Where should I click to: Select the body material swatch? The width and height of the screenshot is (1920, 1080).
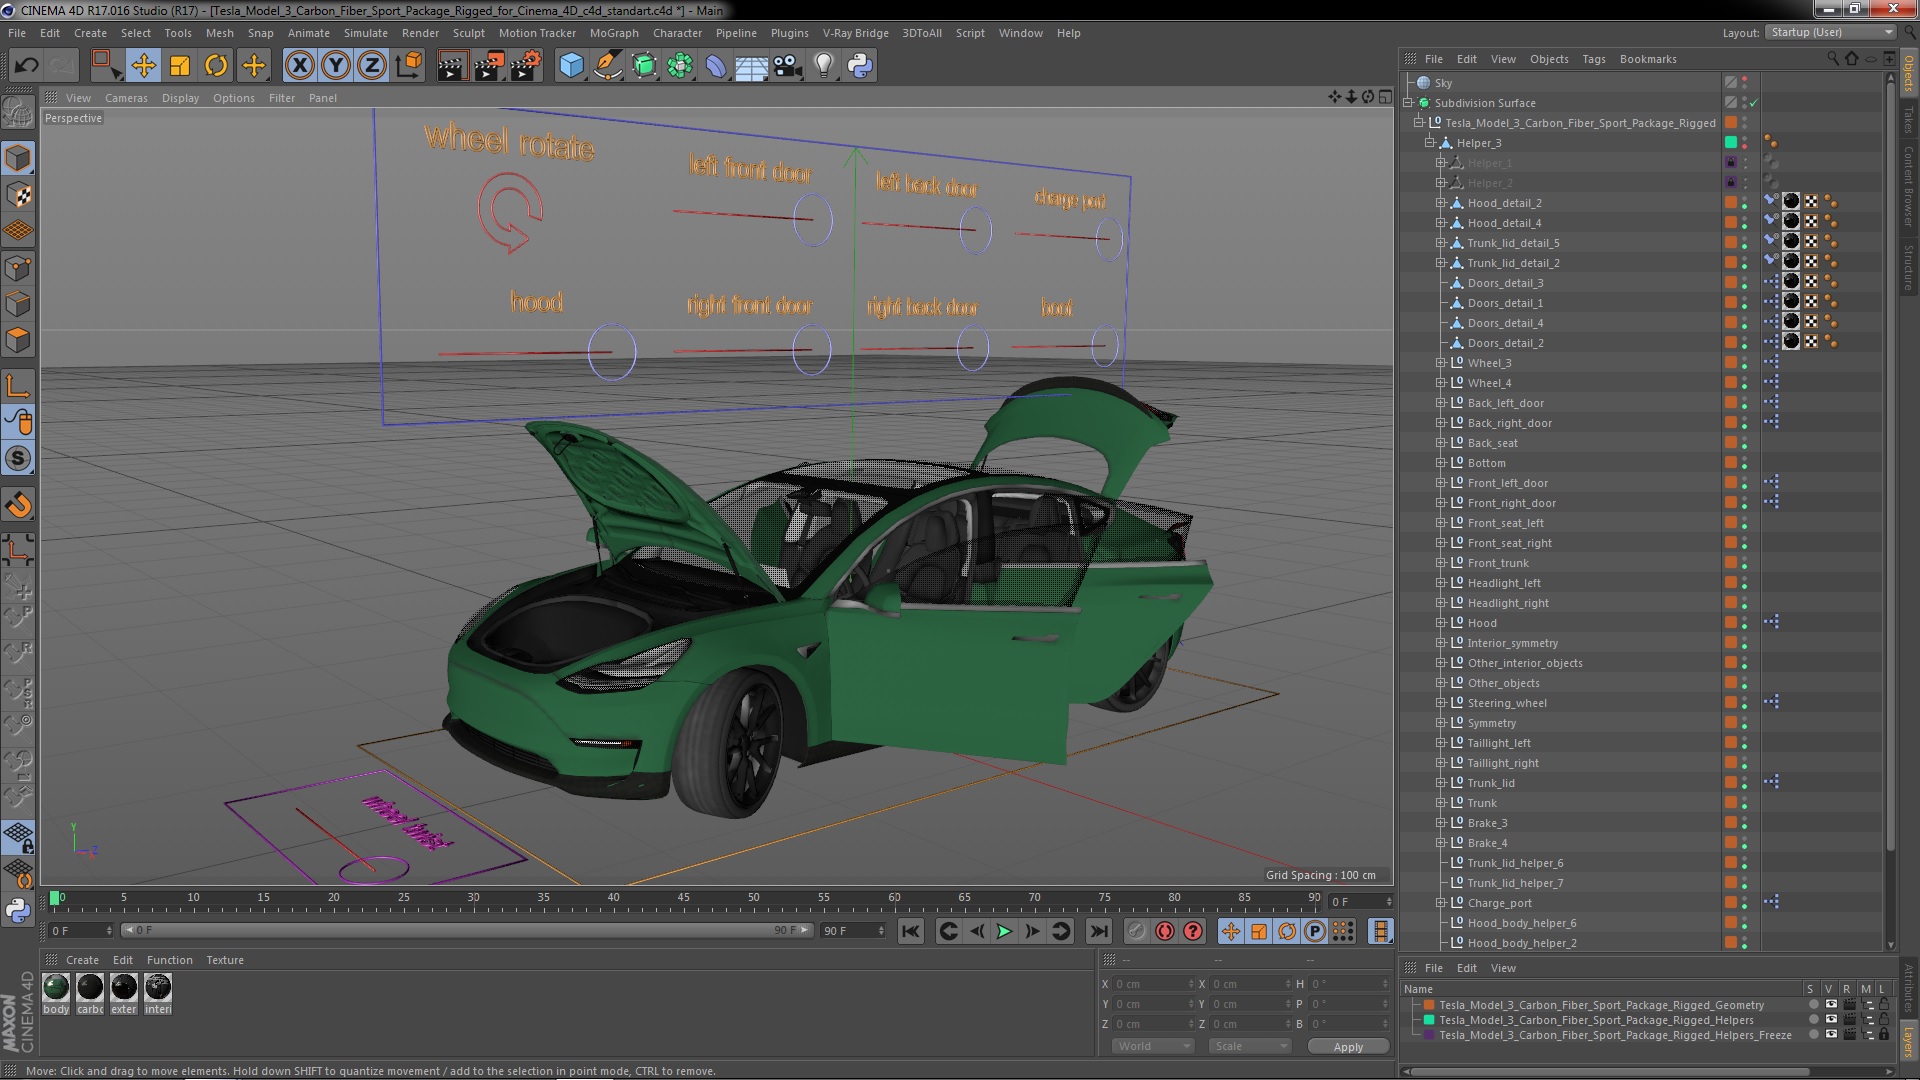56,988
